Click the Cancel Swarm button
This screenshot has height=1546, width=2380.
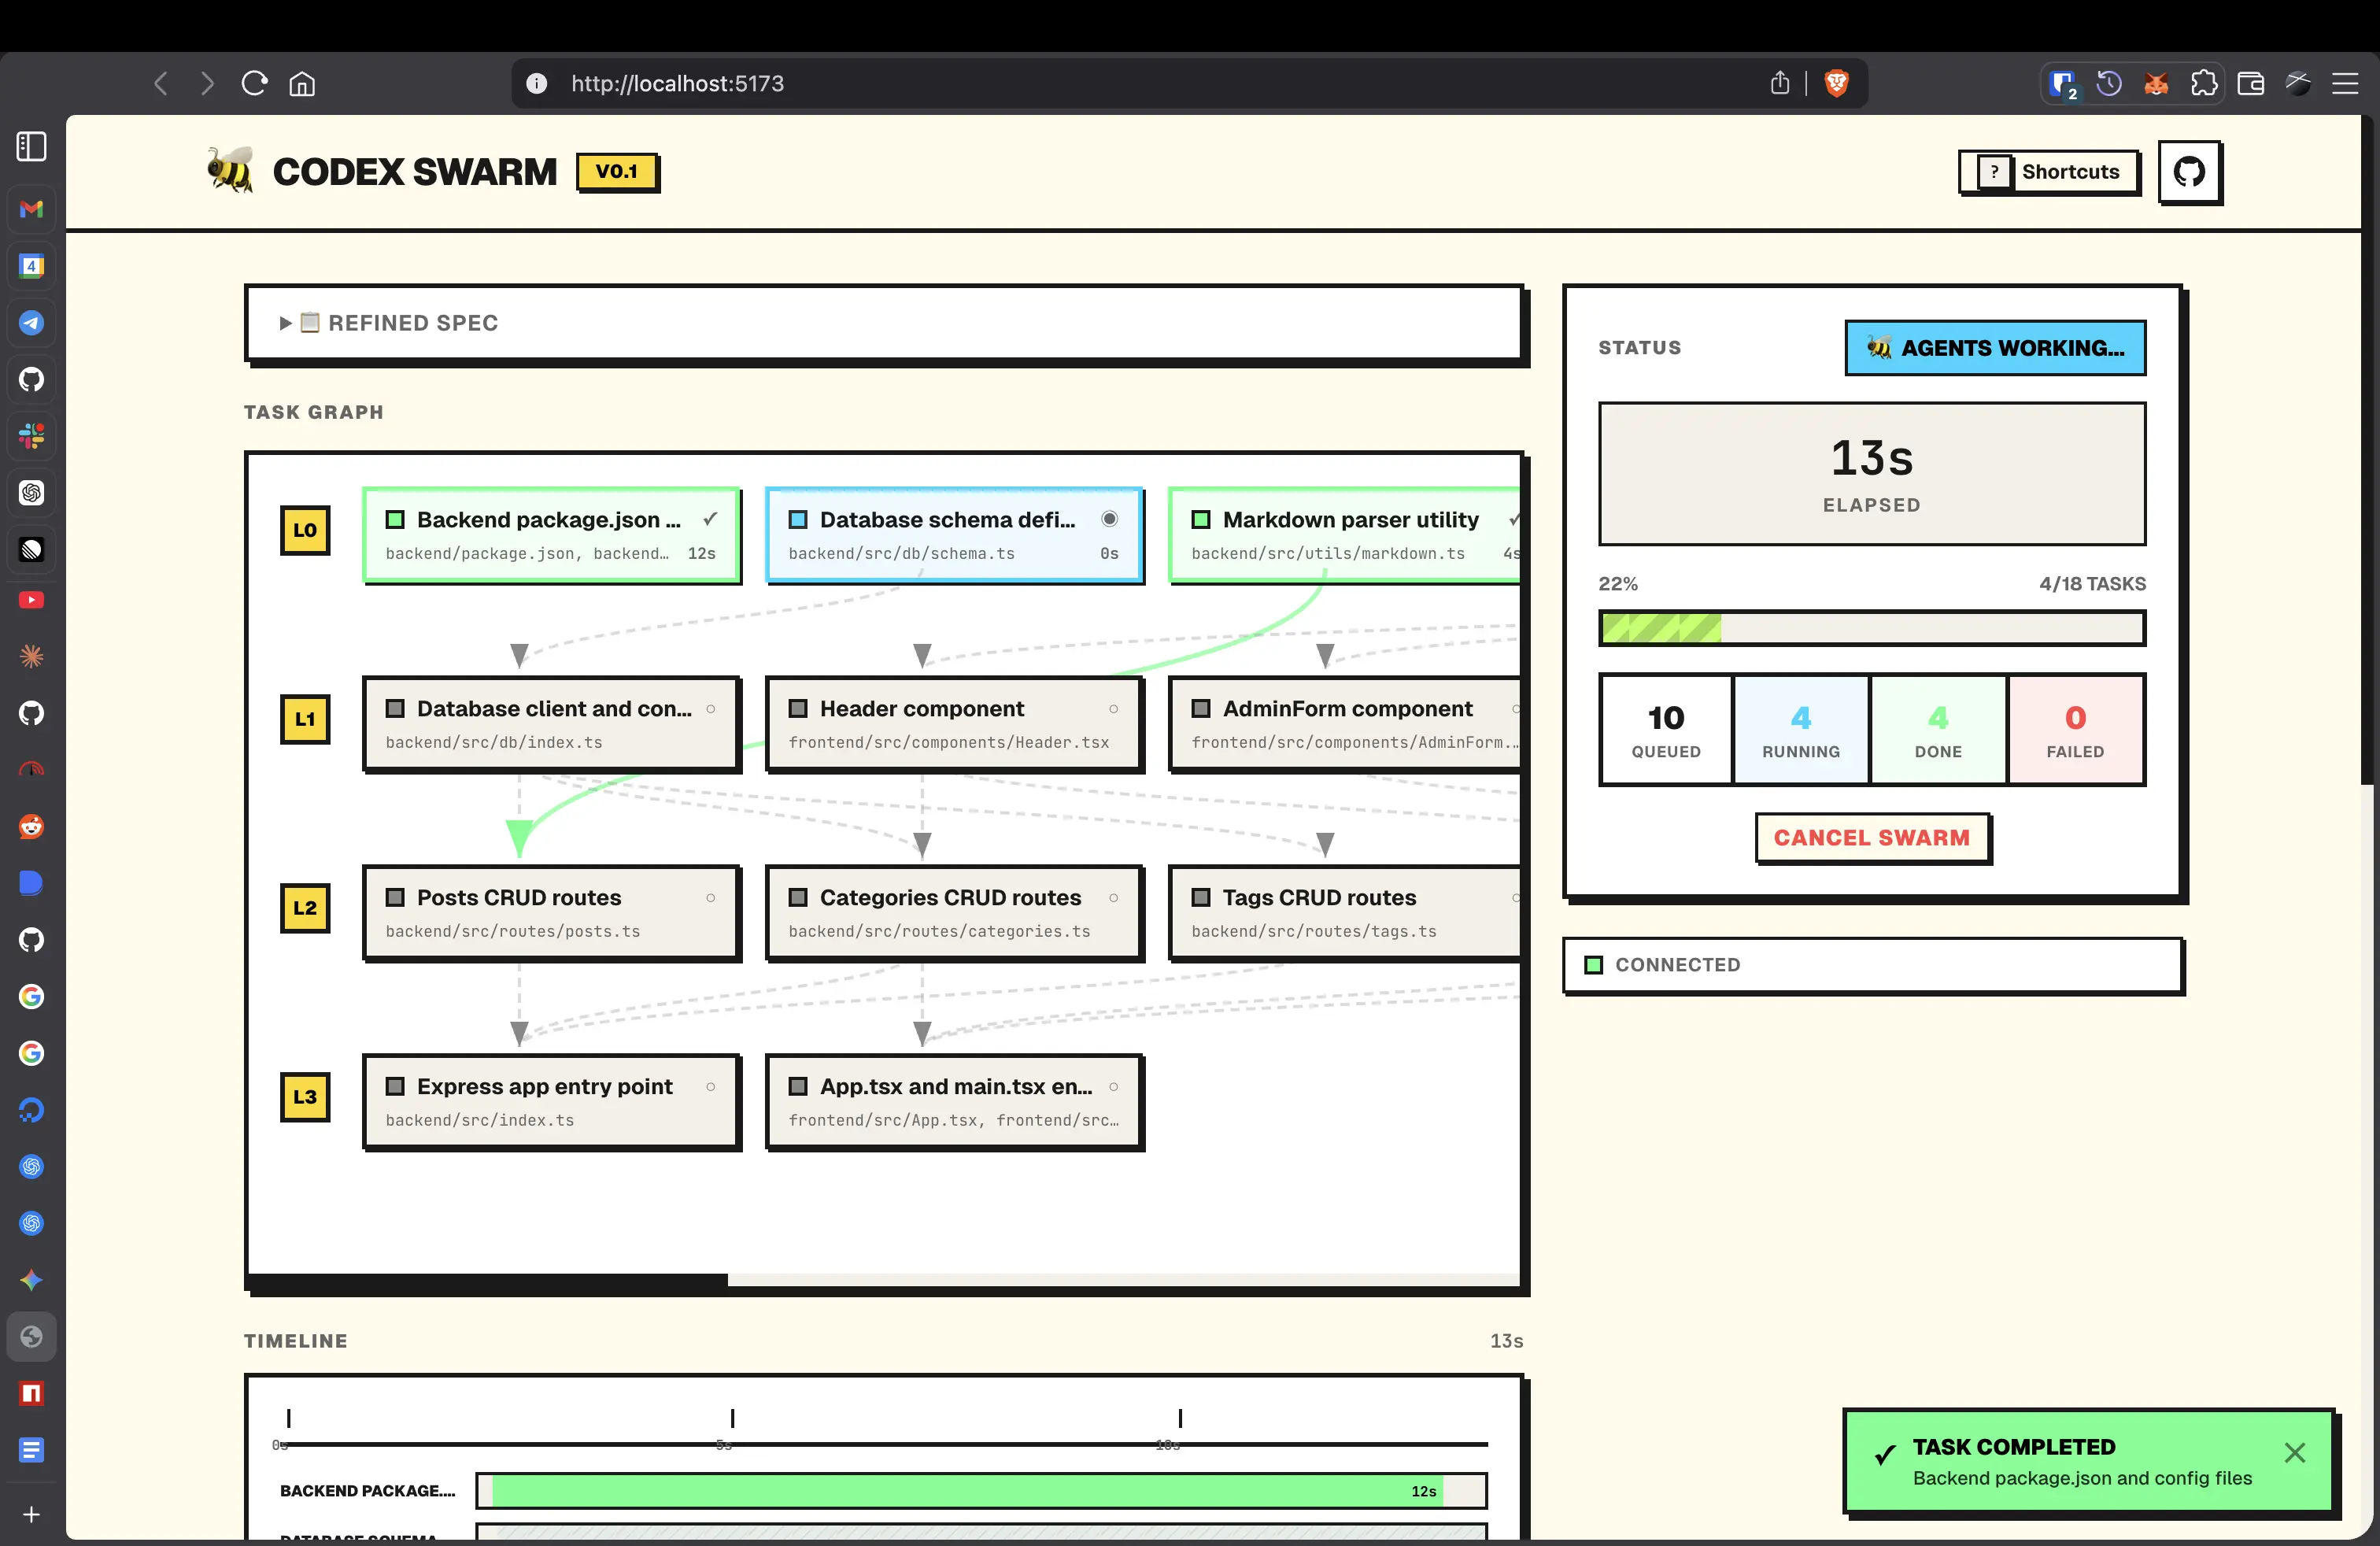1871,838
